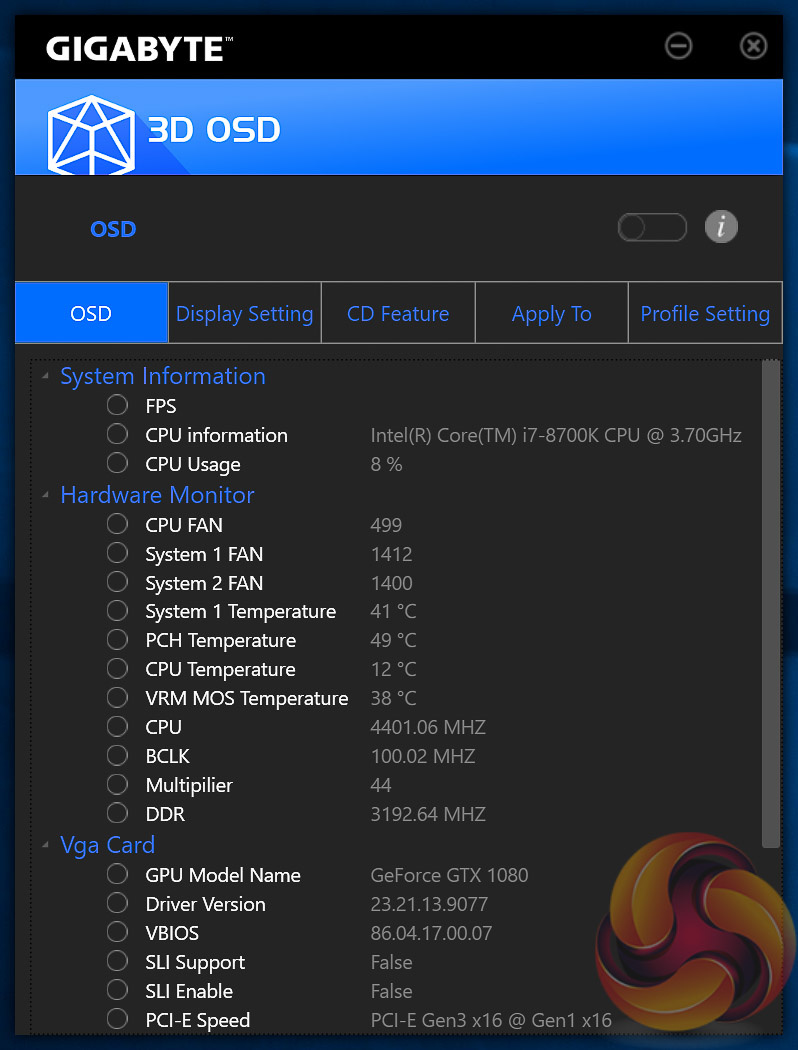The height and width of the screenshot is (1050, 798).
Task: Turn on the main OSD toggle switch
Action: [652, 227]
